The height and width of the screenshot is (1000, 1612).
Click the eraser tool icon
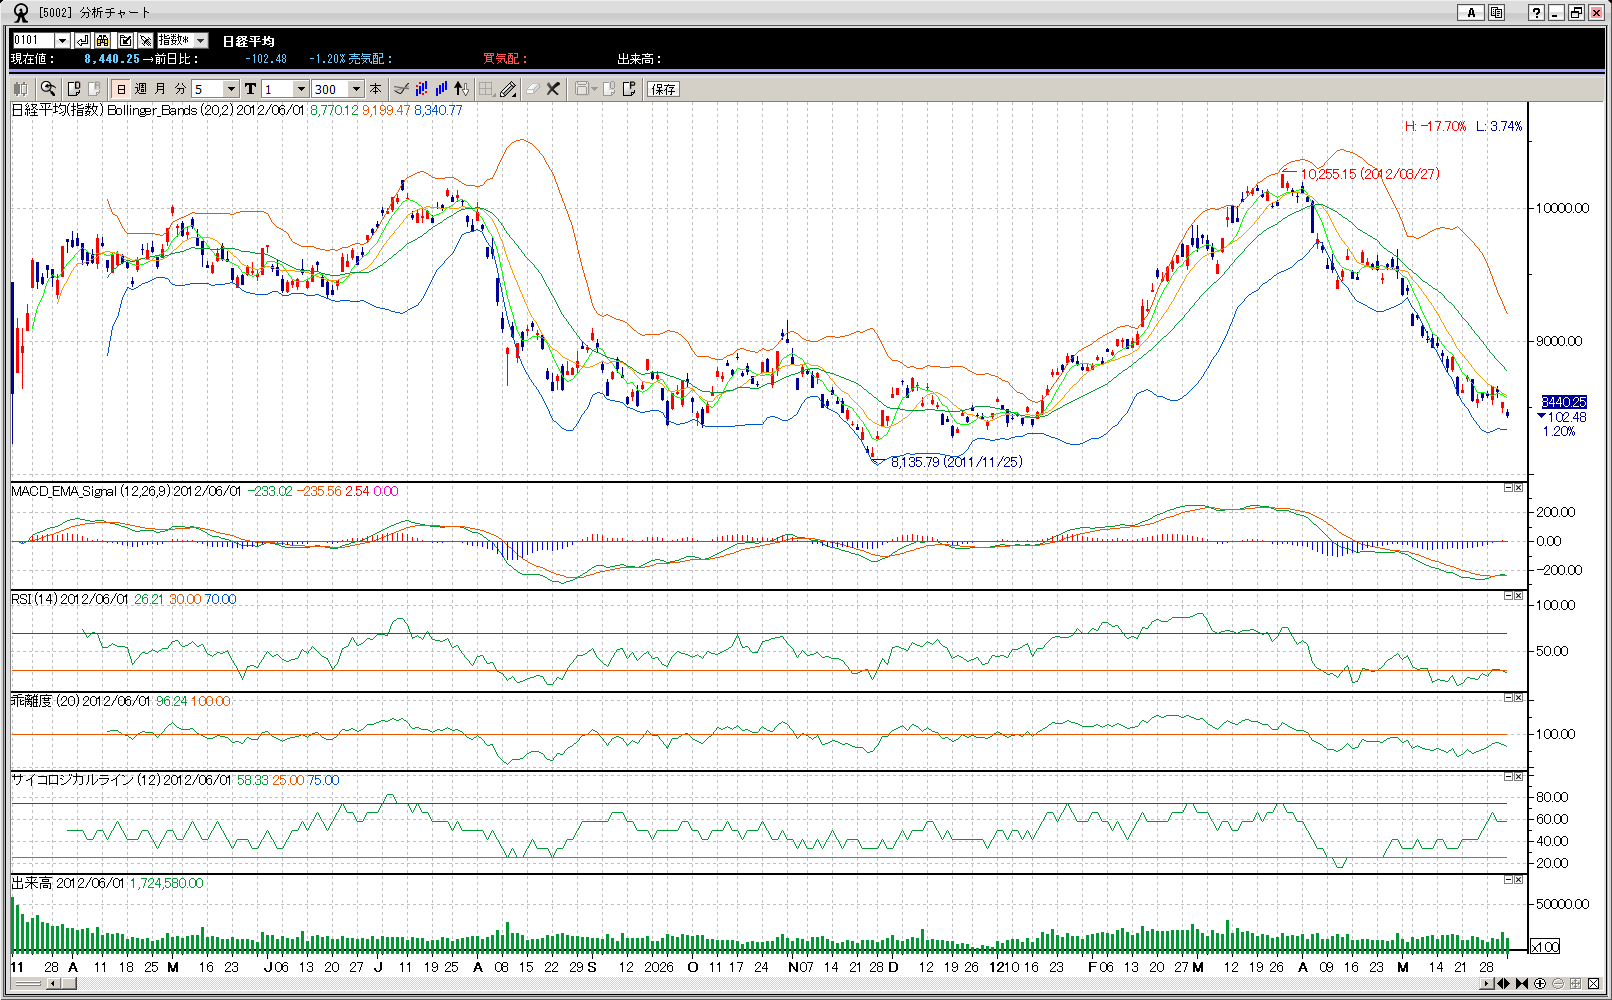[x=532, y=89]
